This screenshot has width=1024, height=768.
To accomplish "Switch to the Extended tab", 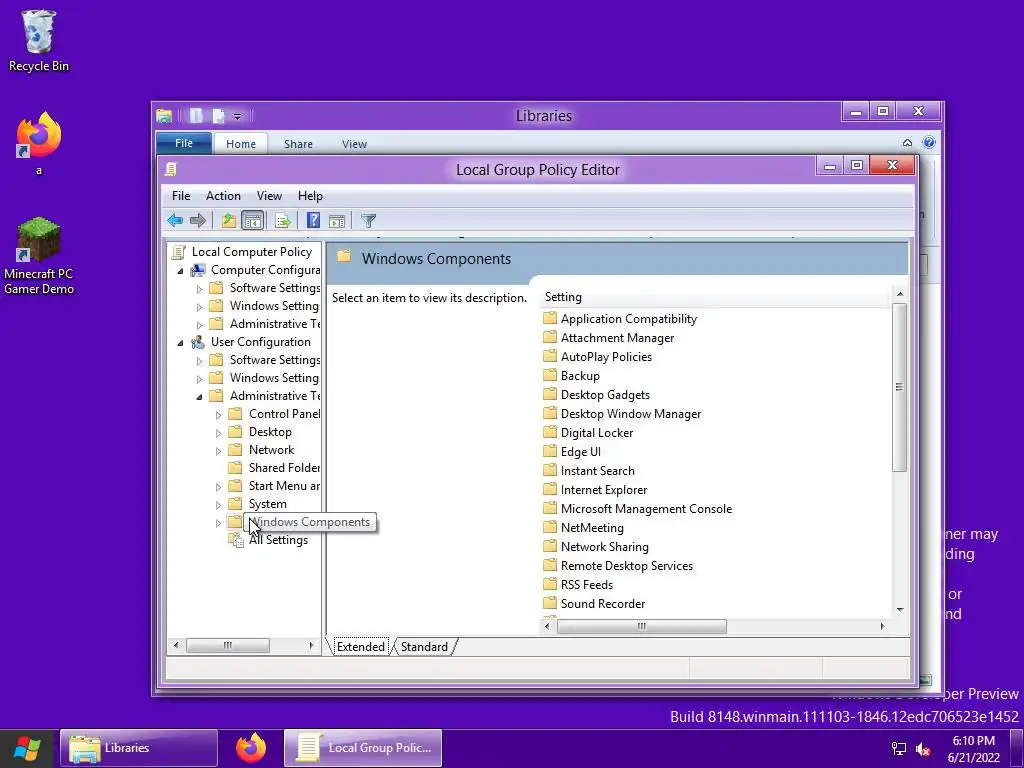I will (360, 647).
